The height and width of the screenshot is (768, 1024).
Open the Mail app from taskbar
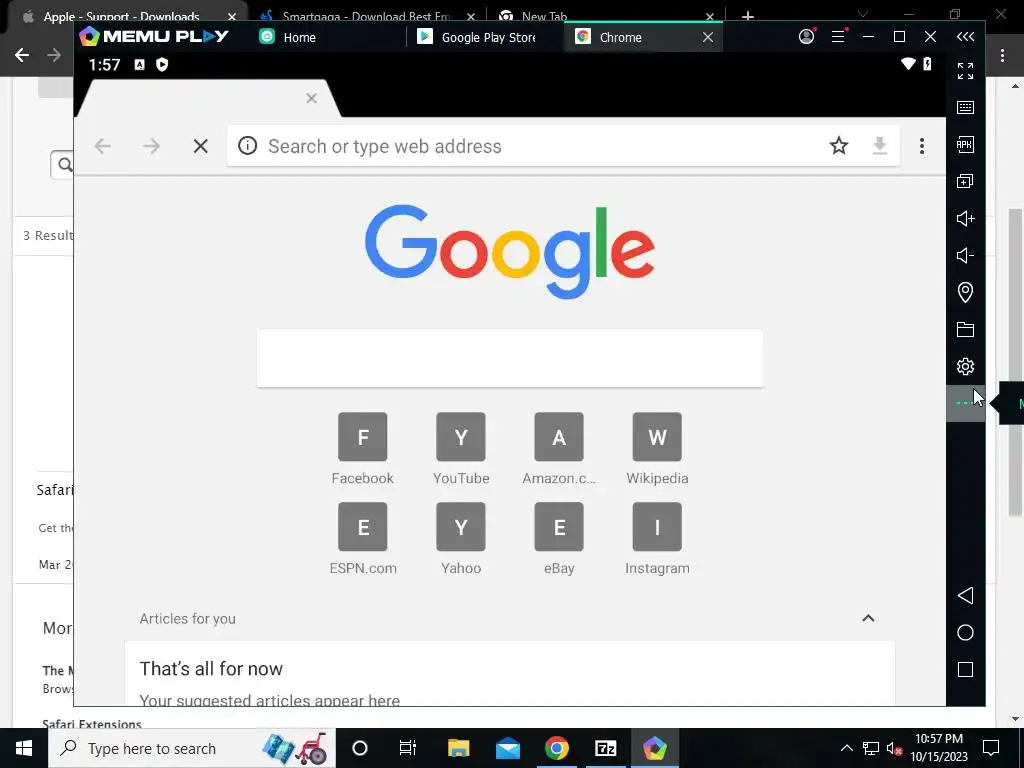tap(507, 748)
